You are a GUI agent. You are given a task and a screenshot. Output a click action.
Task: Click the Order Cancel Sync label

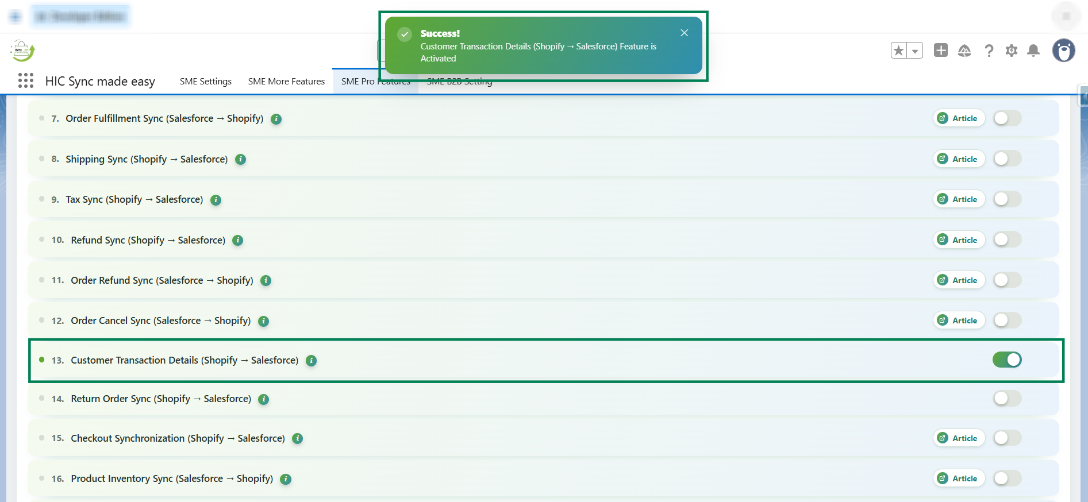coord(160,321)
